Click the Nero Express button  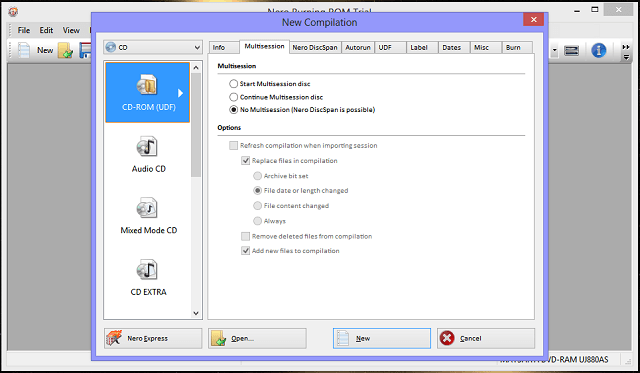point(153,338)
